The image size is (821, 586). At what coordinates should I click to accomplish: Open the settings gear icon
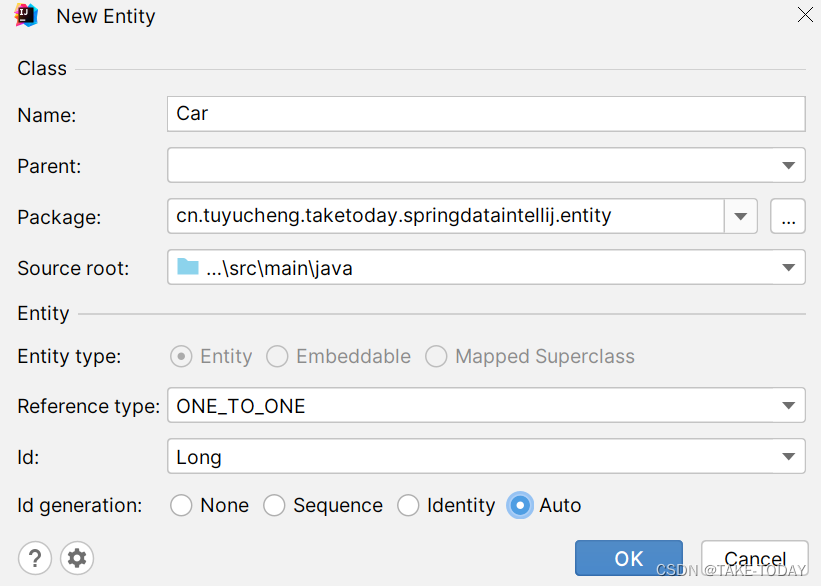(x=77, y=558)
